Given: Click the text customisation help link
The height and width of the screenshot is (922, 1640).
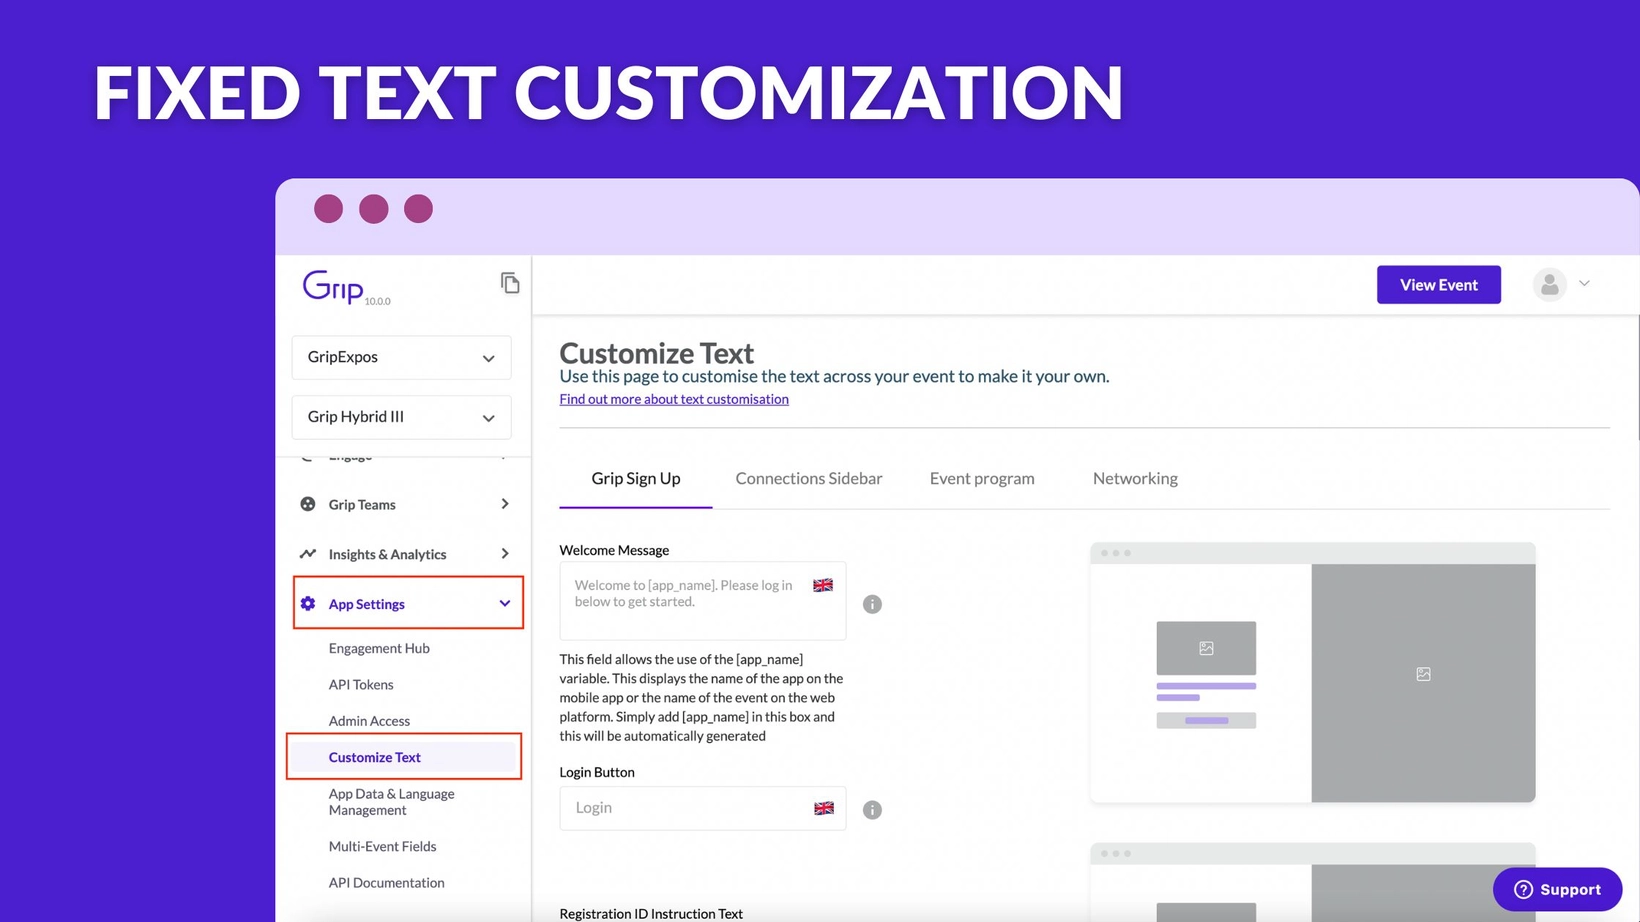Looking at the screenshot, I should (x=674, y=399).
